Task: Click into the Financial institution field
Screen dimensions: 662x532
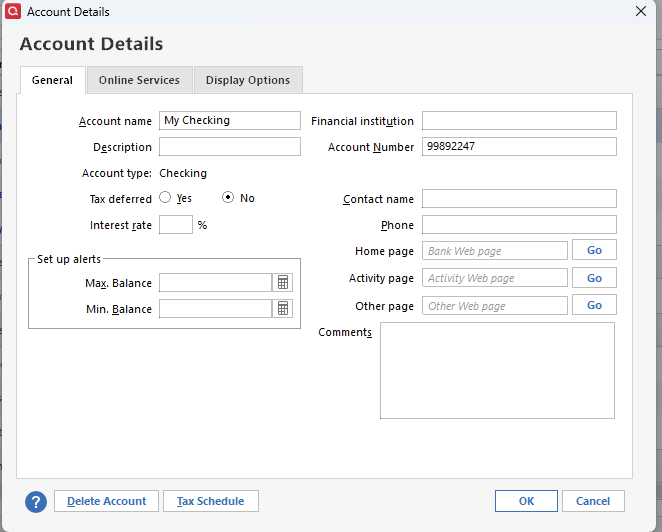Action: 519,121
